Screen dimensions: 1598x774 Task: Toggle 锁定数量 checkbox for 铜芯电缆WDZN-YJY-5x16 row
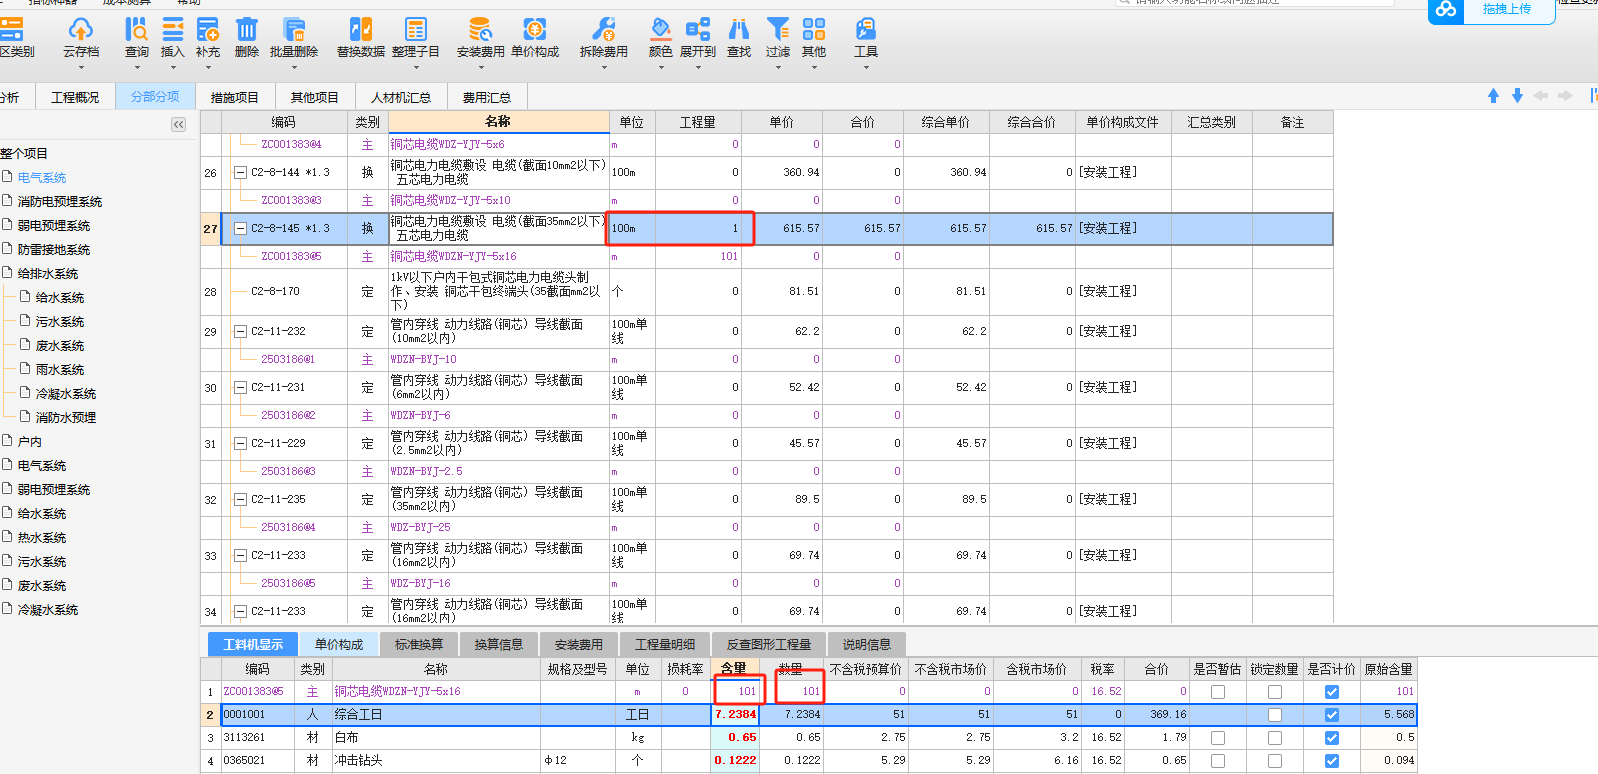click(1275, 692)
